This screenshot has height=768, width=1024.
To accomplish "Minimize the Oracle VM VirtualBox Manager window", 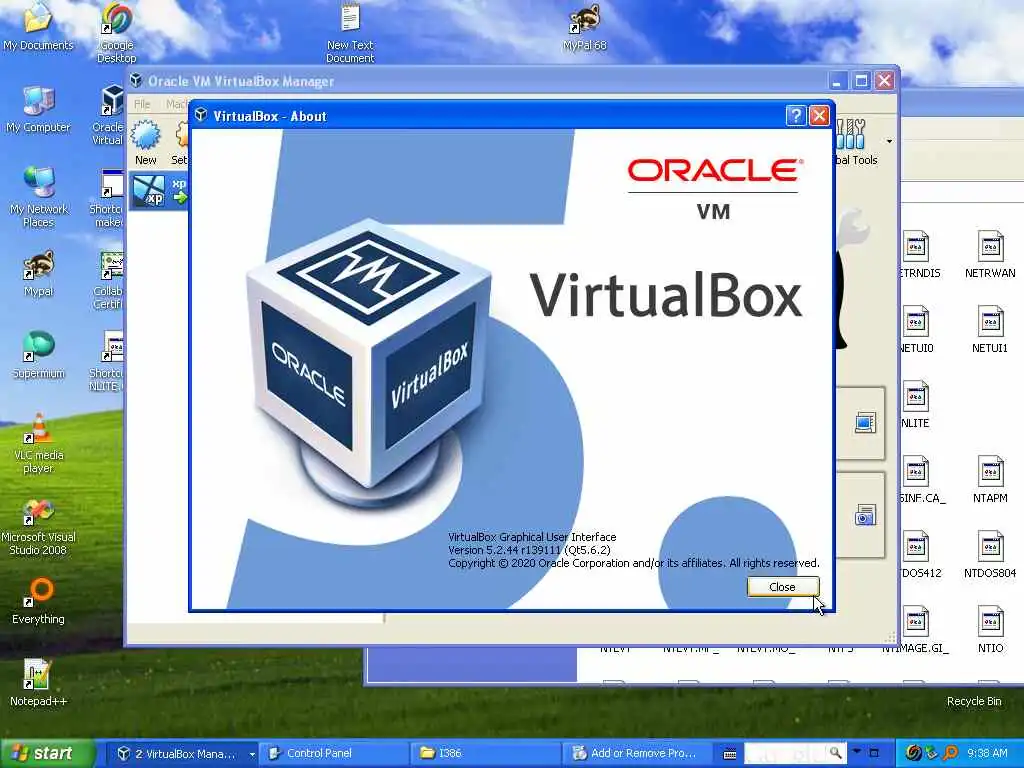I will 838,81.
